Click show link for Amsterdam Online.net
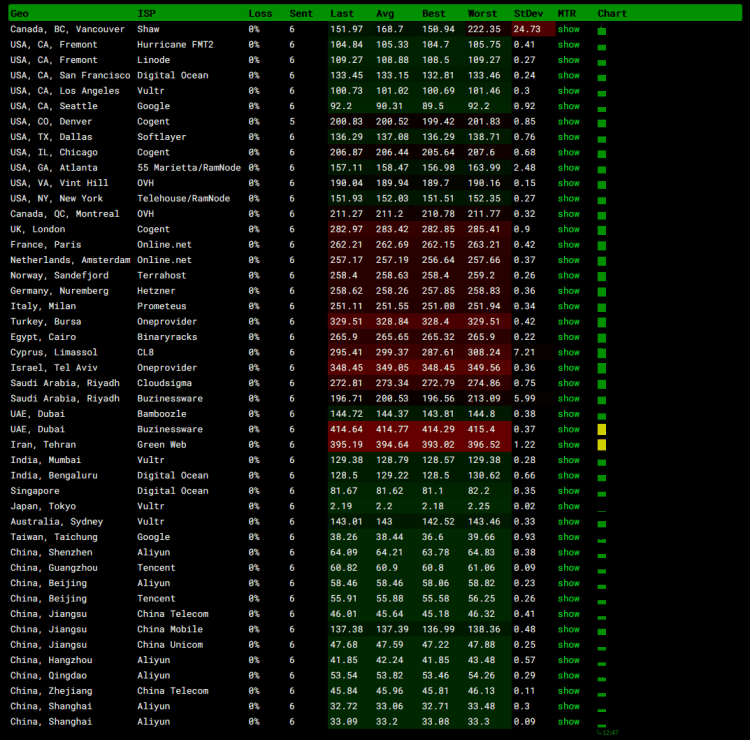Viewport: 750px width, 740px height. coord(568,260)
